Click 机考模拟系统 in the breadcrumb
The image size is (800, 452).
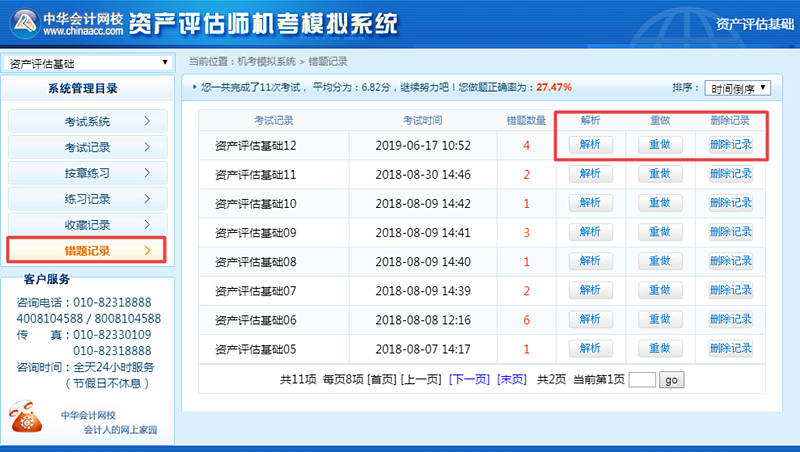coord(266,62)
